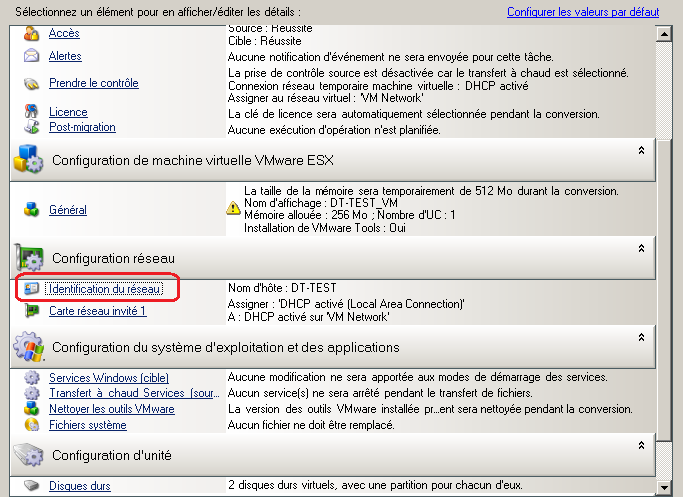Screen dimensions: 683x497
Task: Click the text 'Nom d'affichage : DT-TEST_VM'
Action: click(x=321, y=203)
